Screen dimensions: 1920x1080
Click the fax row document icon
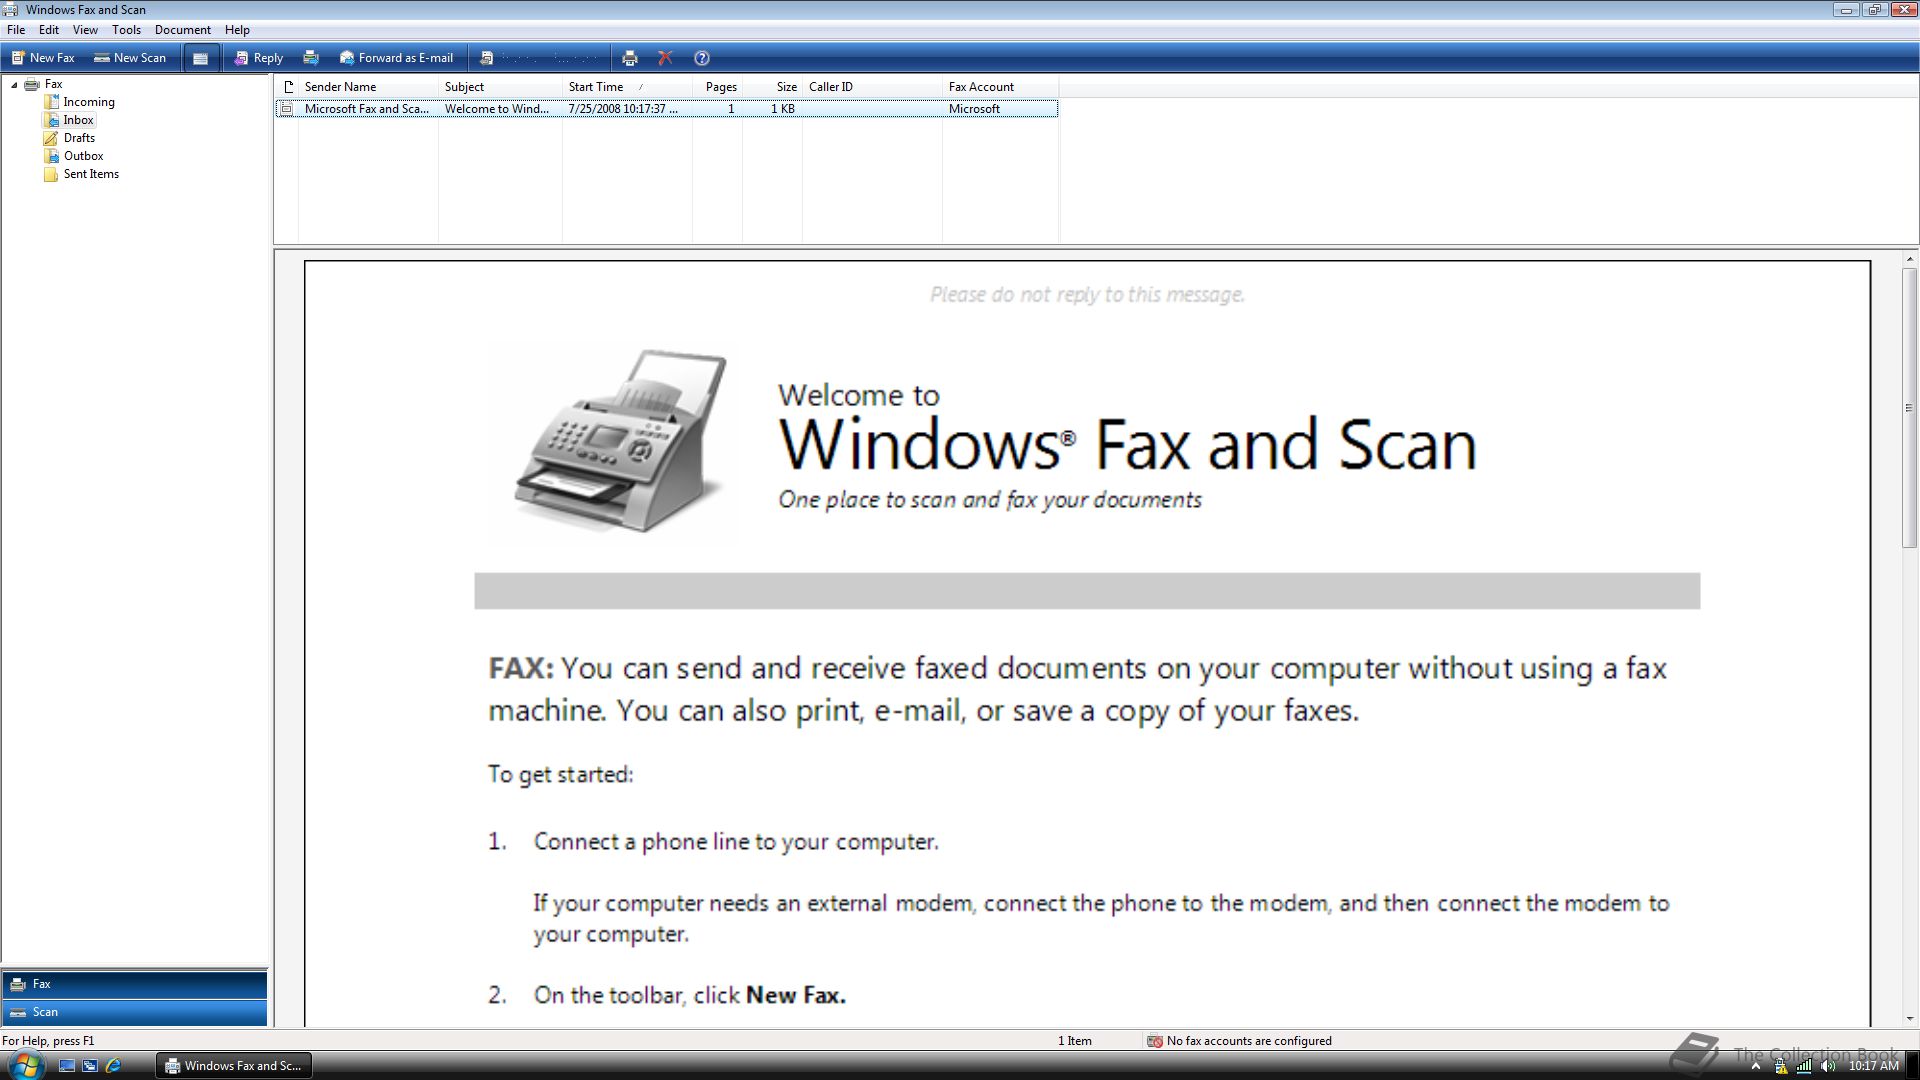click(x=287, y=109)
